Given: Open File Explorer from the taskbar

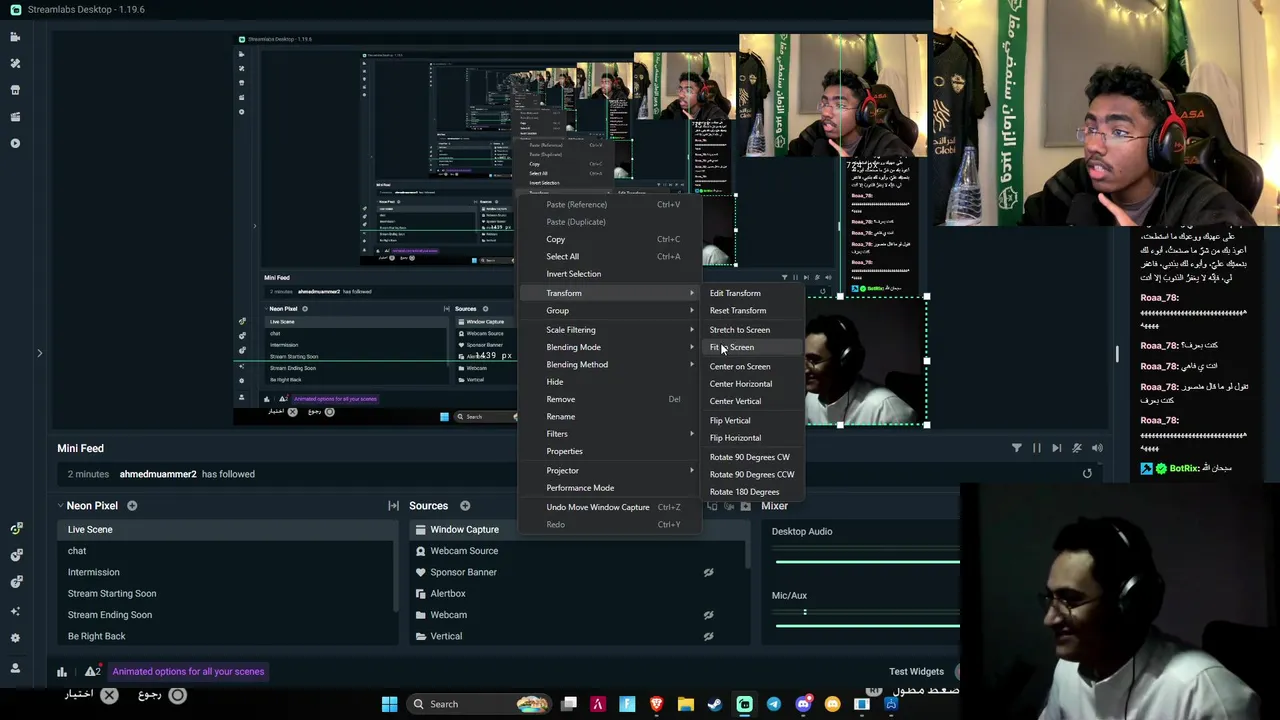Looking at the screenshot, I should tap(686, 704).
